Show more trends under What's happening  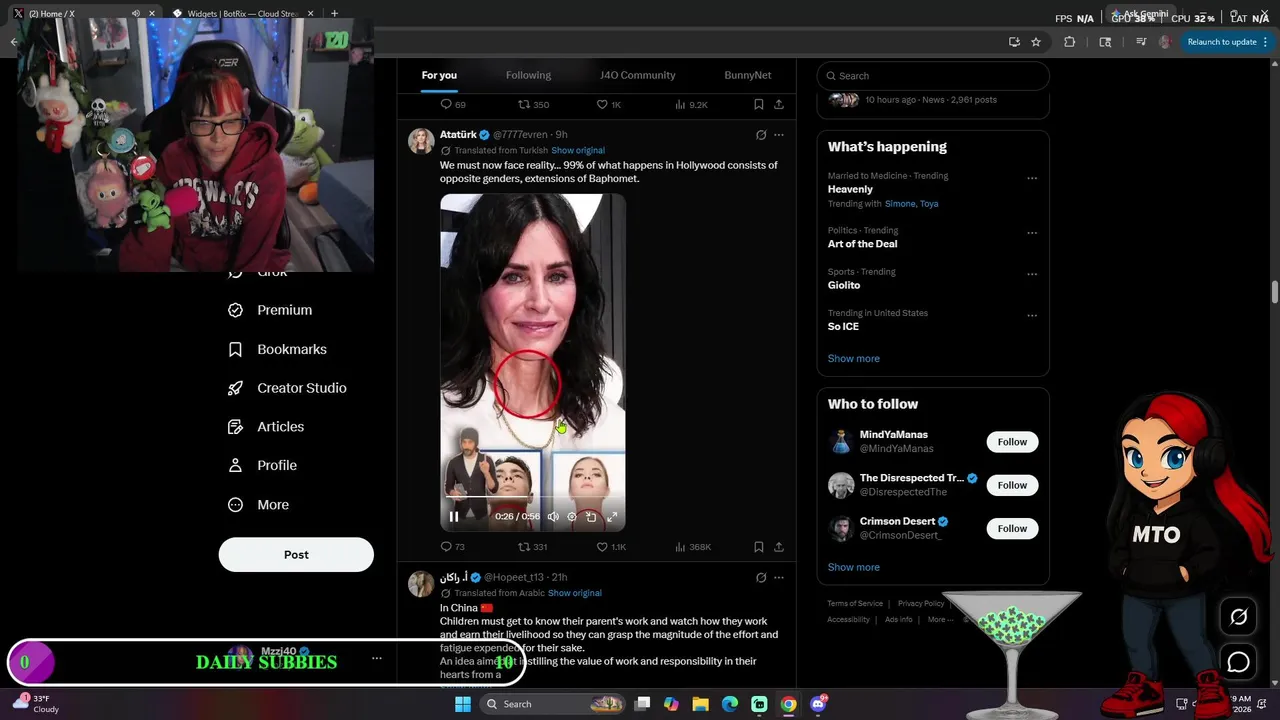click(x=853, y=358)
